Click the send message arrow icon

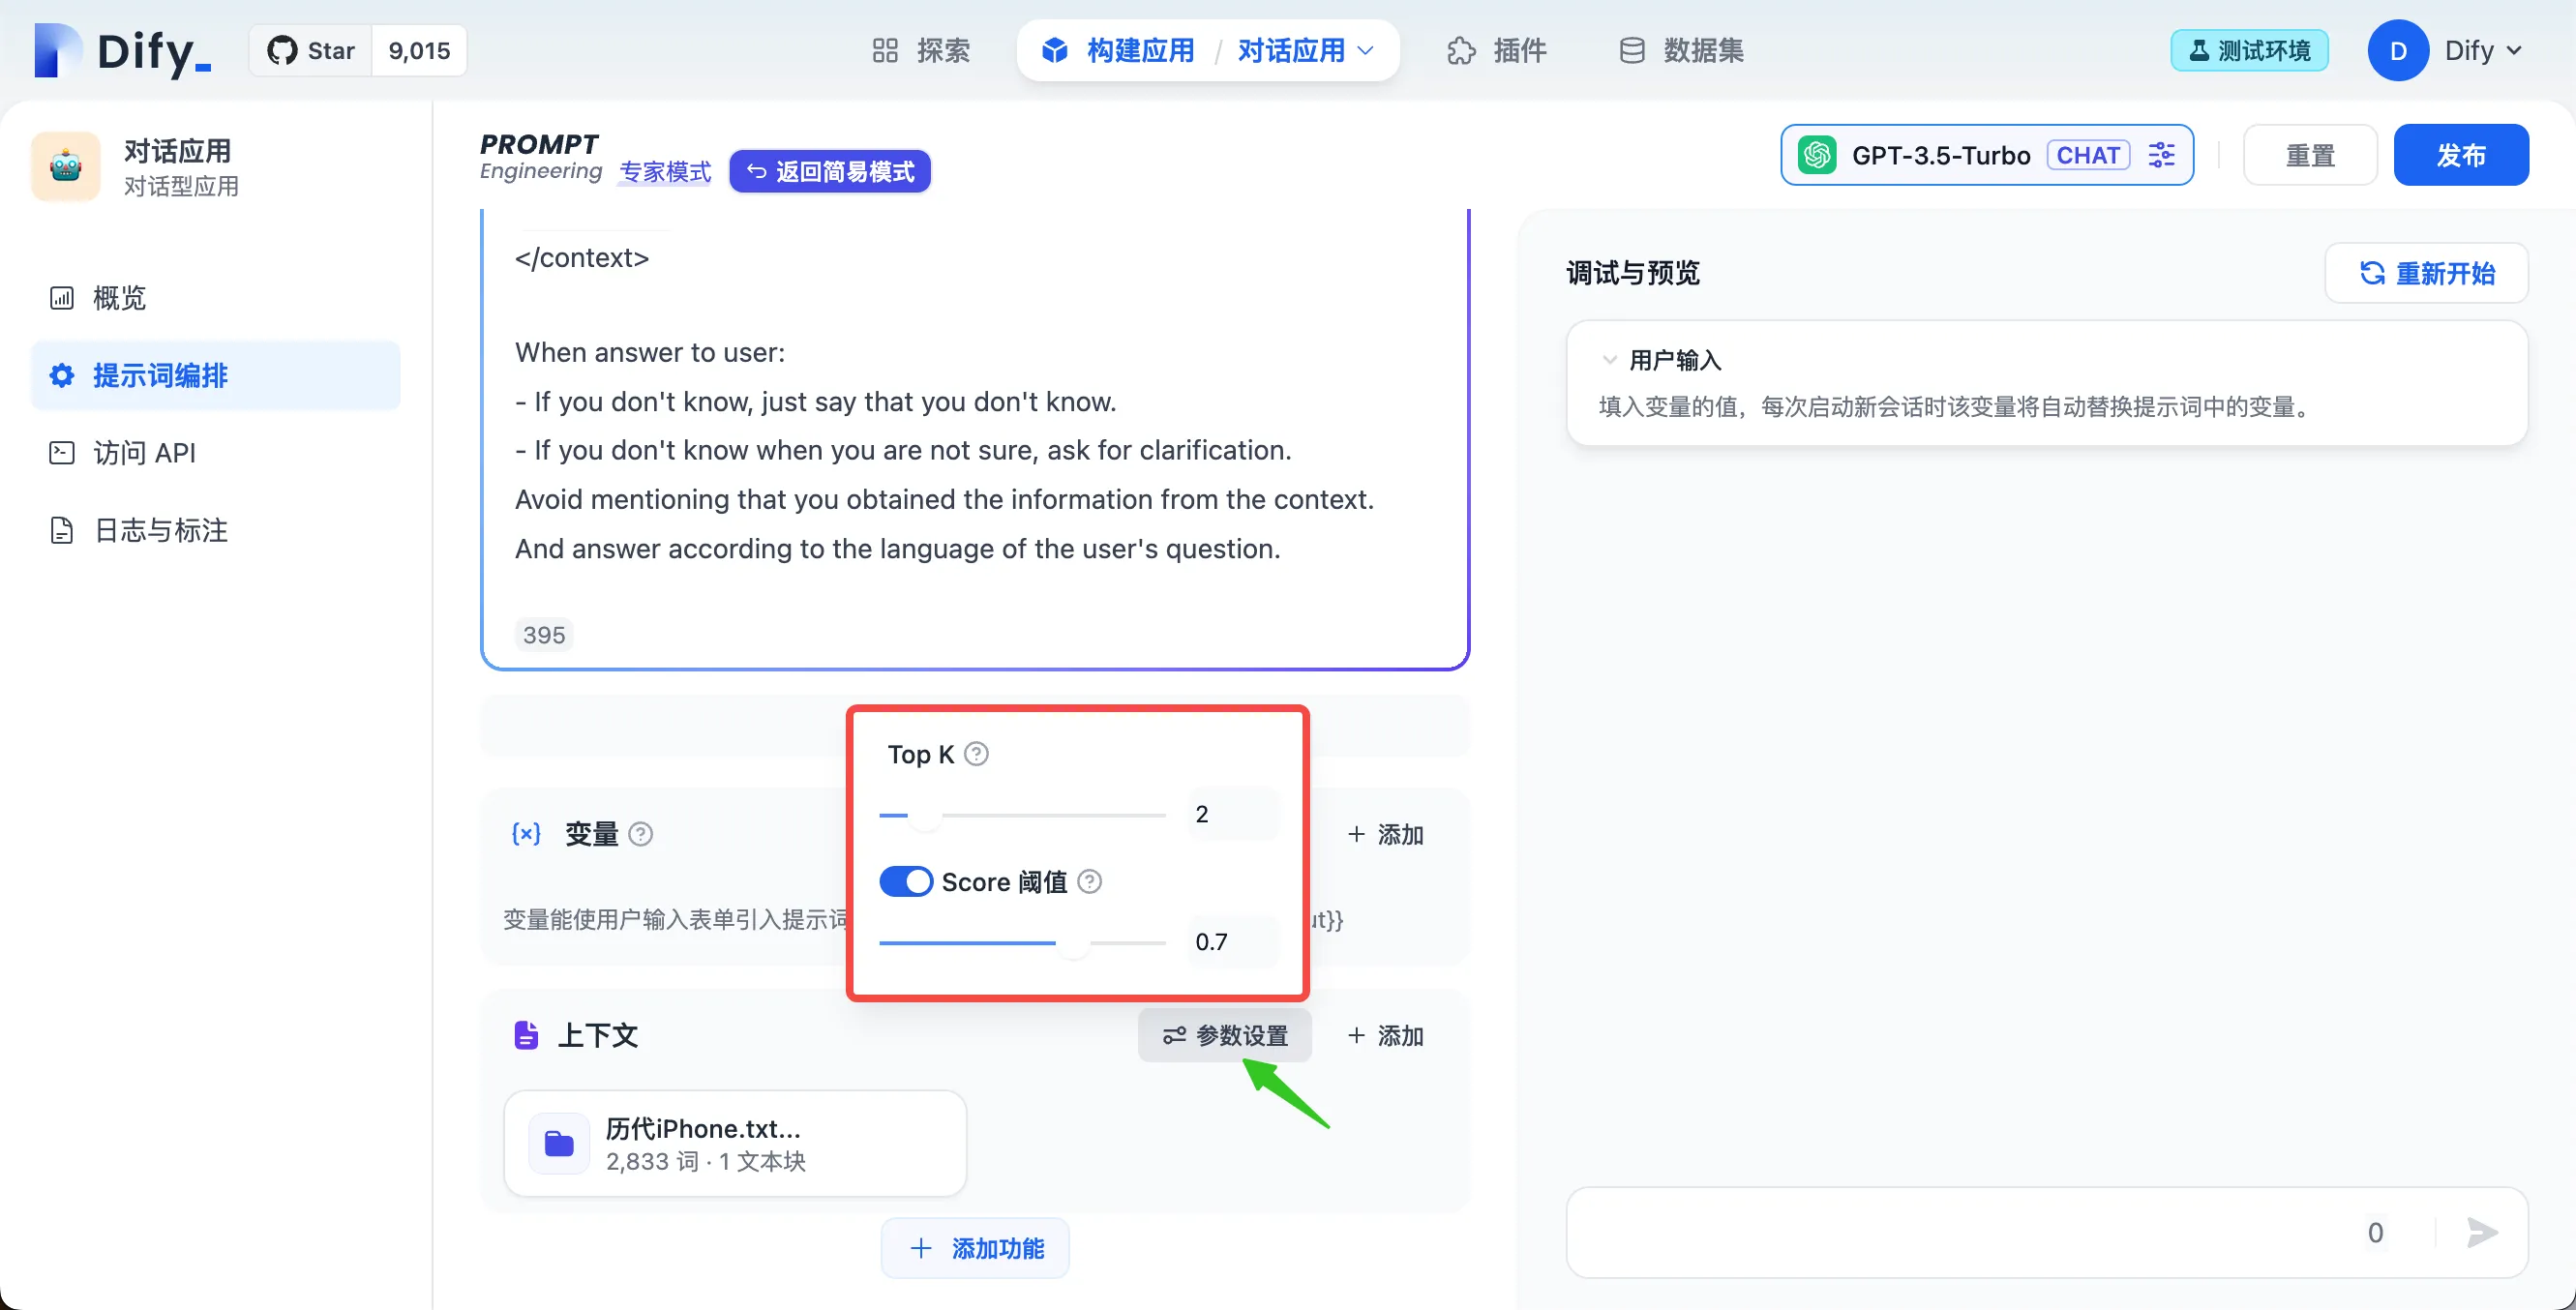[2481, 1232]
